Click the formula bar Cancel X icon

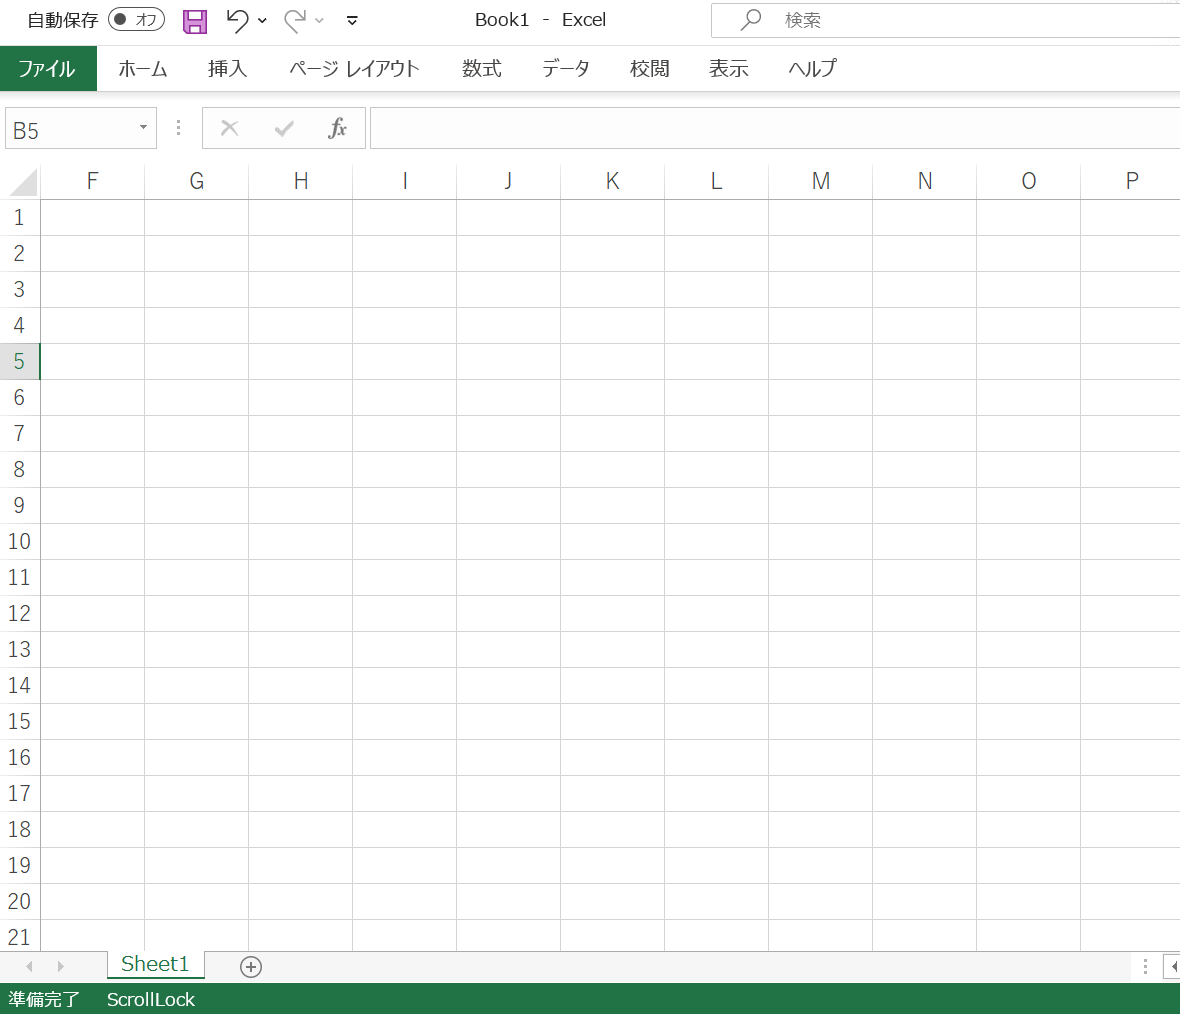coord(230,128)
